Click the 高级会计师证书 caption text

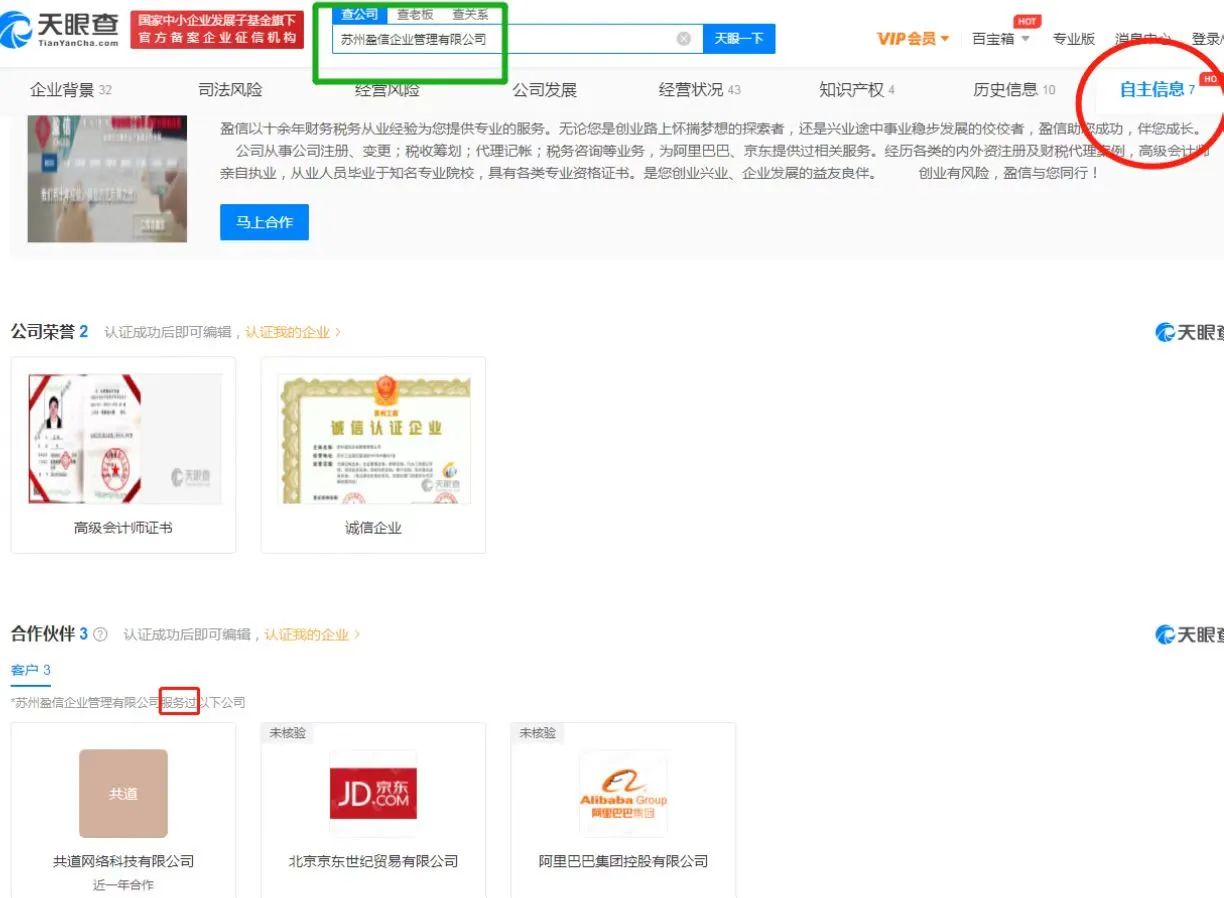pos(123,527)
